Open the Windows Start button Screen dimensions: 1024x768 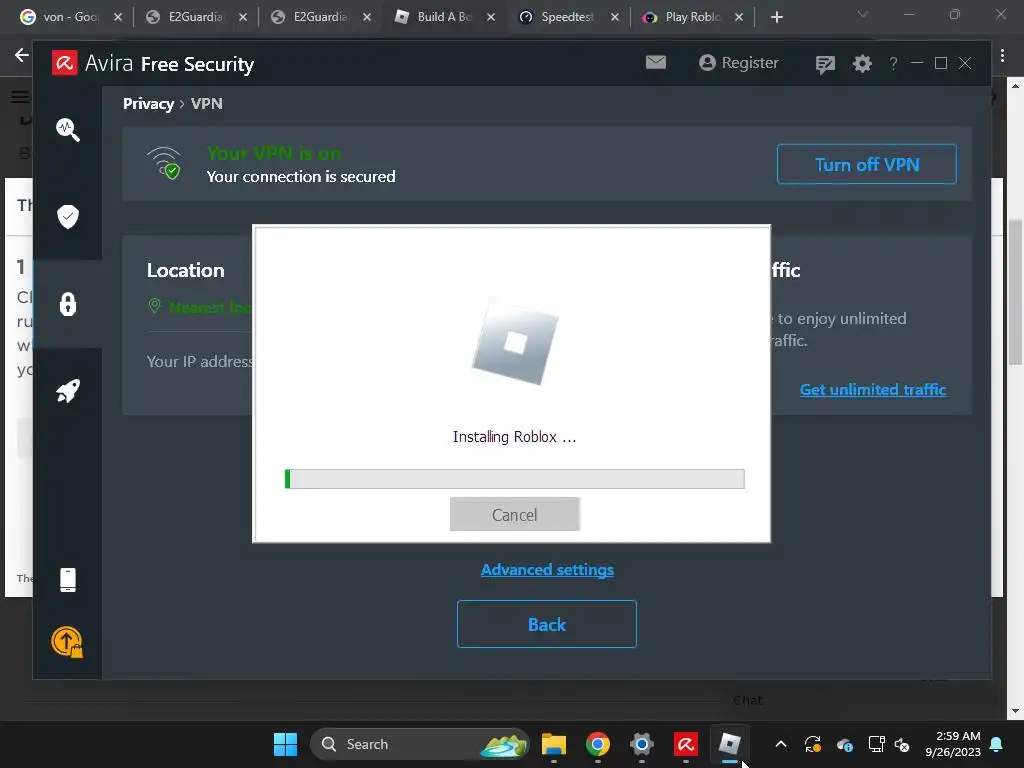coord(285,744)
